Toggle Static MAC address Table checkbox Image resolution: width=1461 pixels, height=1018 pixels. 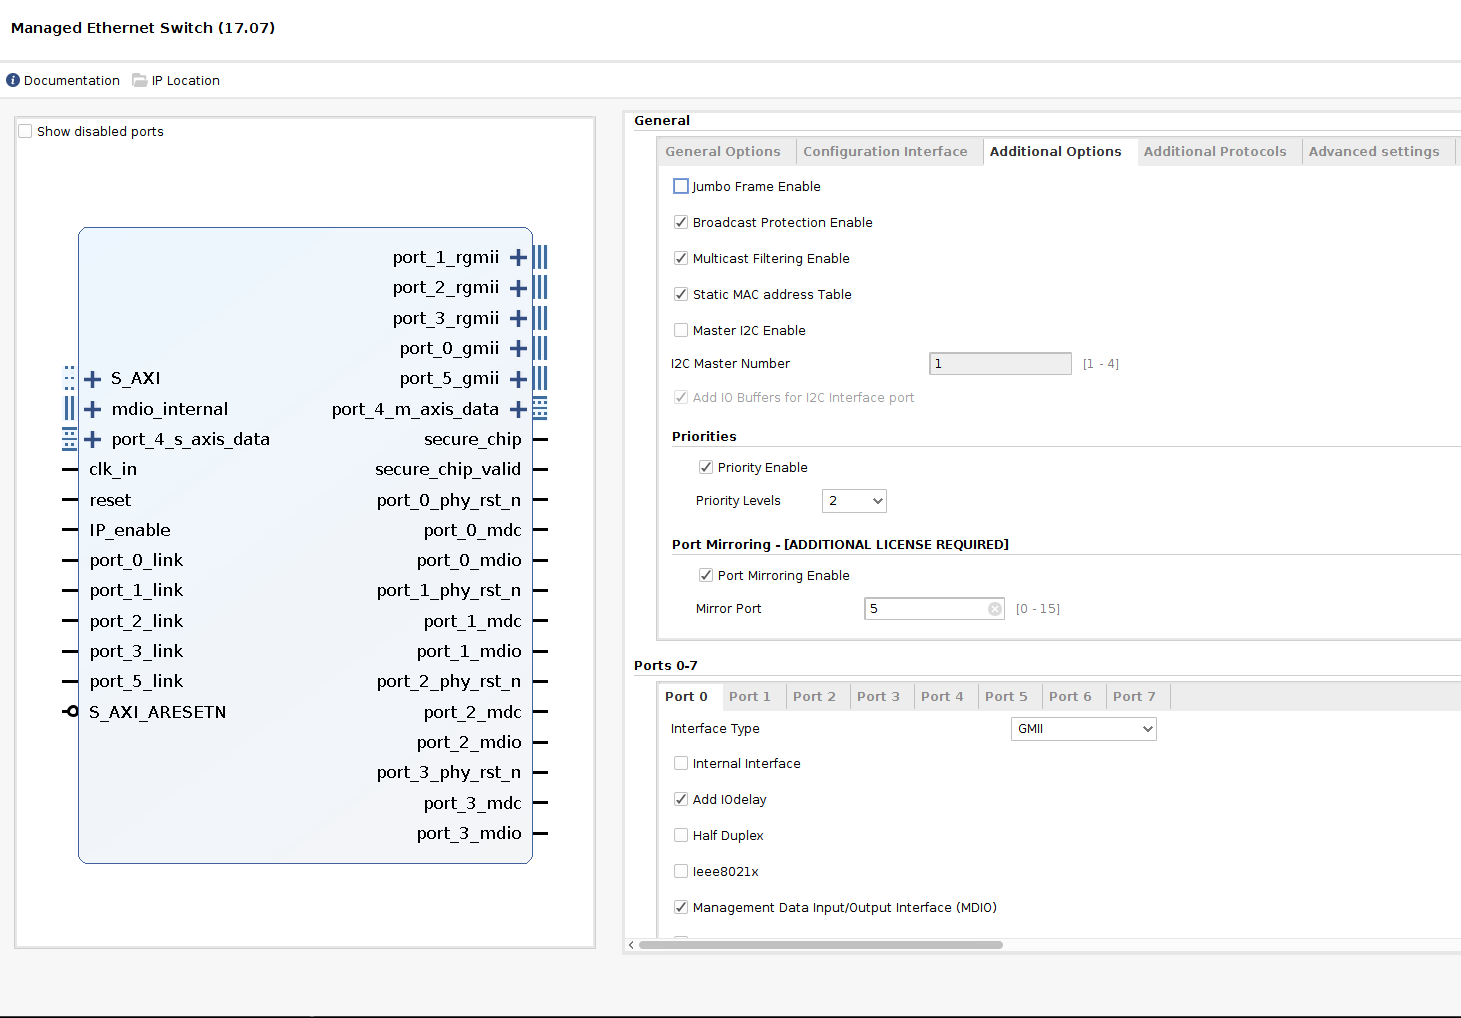(x=681, y=294)
